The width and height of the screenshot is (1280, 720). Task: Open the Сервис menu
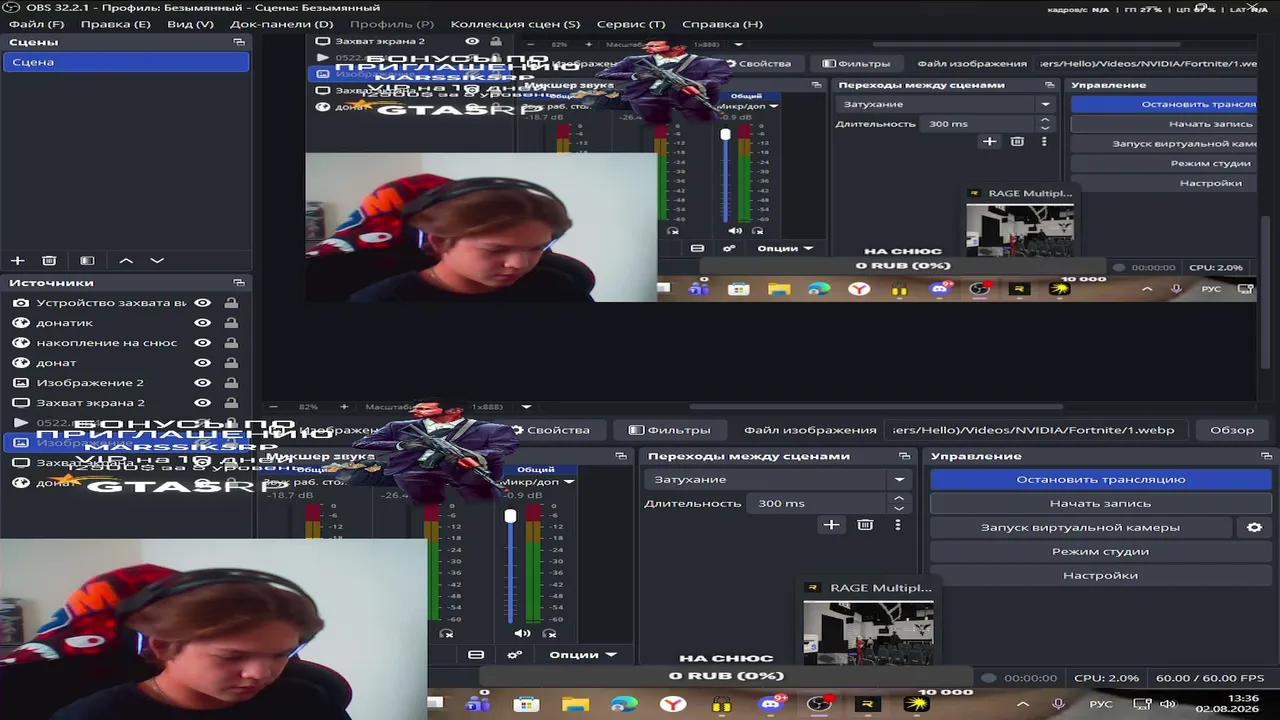click(630, 24)
